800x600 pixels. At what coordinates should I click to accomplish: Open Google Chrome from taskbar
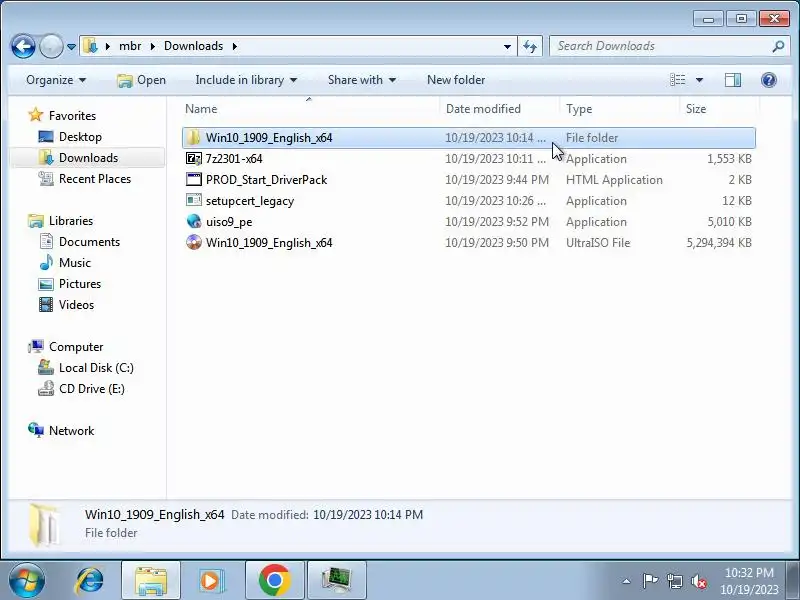coord(274,581)
